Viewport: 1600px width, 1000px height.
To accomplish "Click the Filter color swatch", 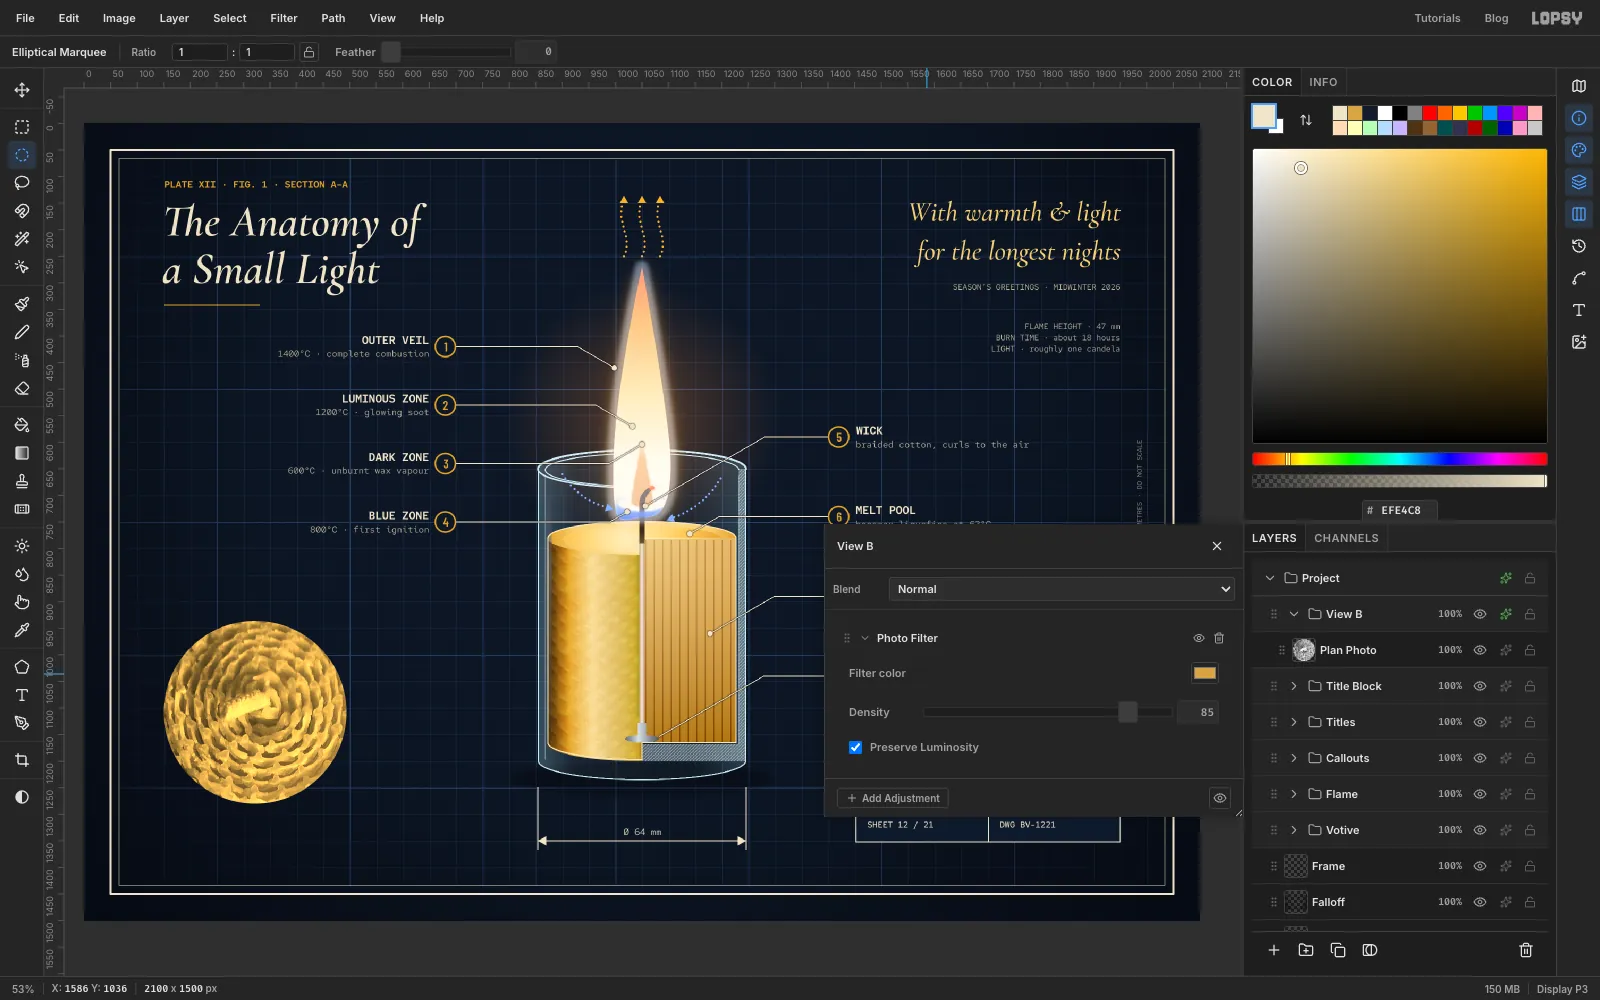I will [x=1205, y=673].
